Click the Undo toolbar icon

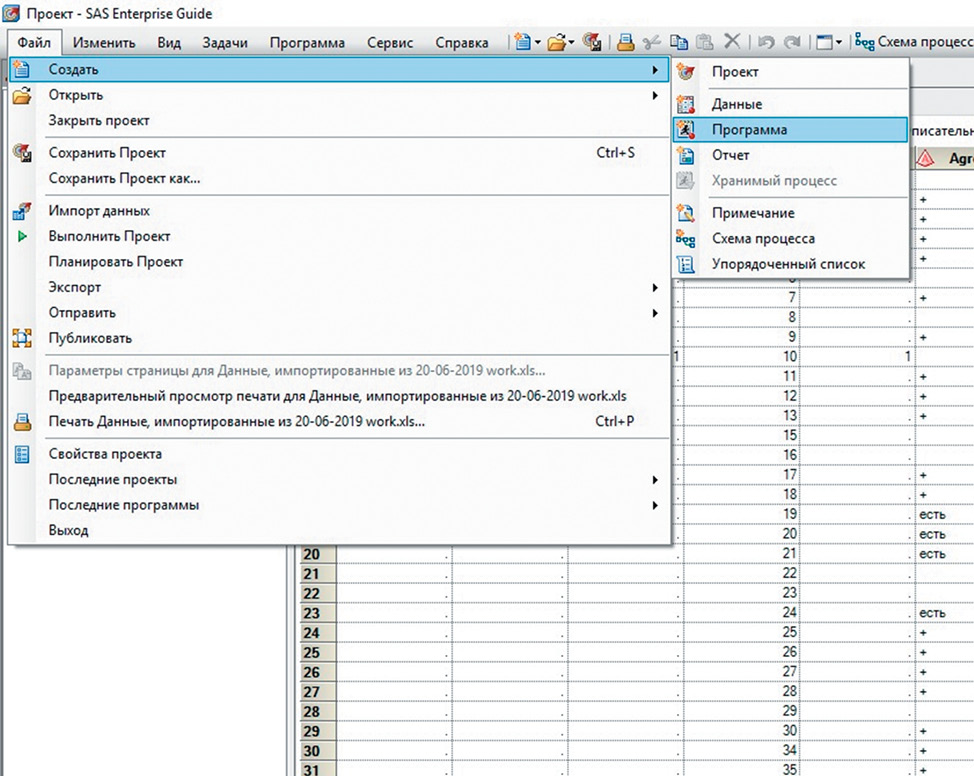(766, 42)
